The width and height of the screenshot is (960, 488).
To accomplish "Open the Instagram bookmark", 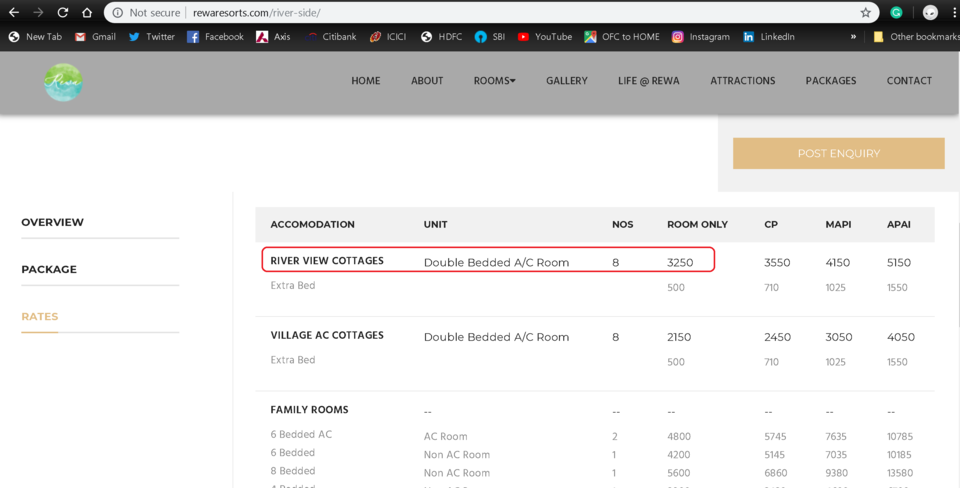I will tap(700, 37).
